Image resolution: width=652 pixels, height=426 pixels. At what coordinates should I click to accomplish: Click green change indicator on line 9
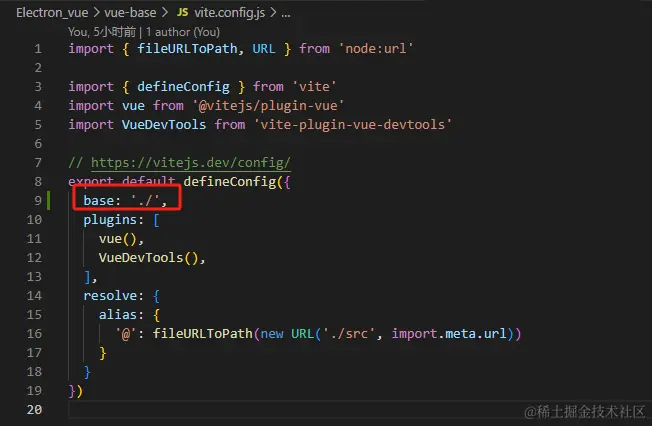[x=49, y=201]
